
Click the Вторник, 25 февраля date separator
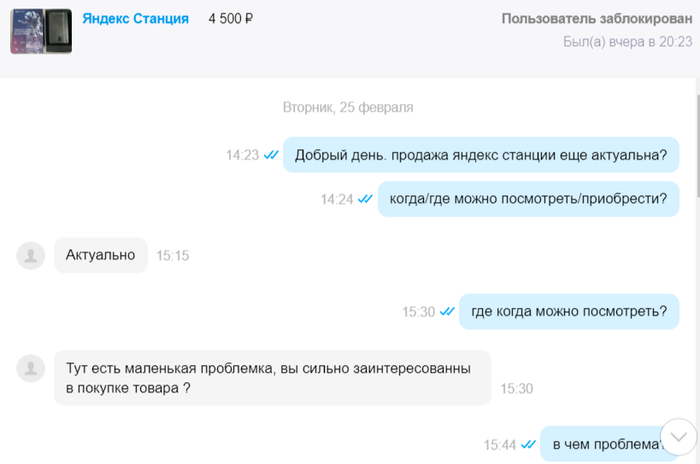[x=348, y=107]
